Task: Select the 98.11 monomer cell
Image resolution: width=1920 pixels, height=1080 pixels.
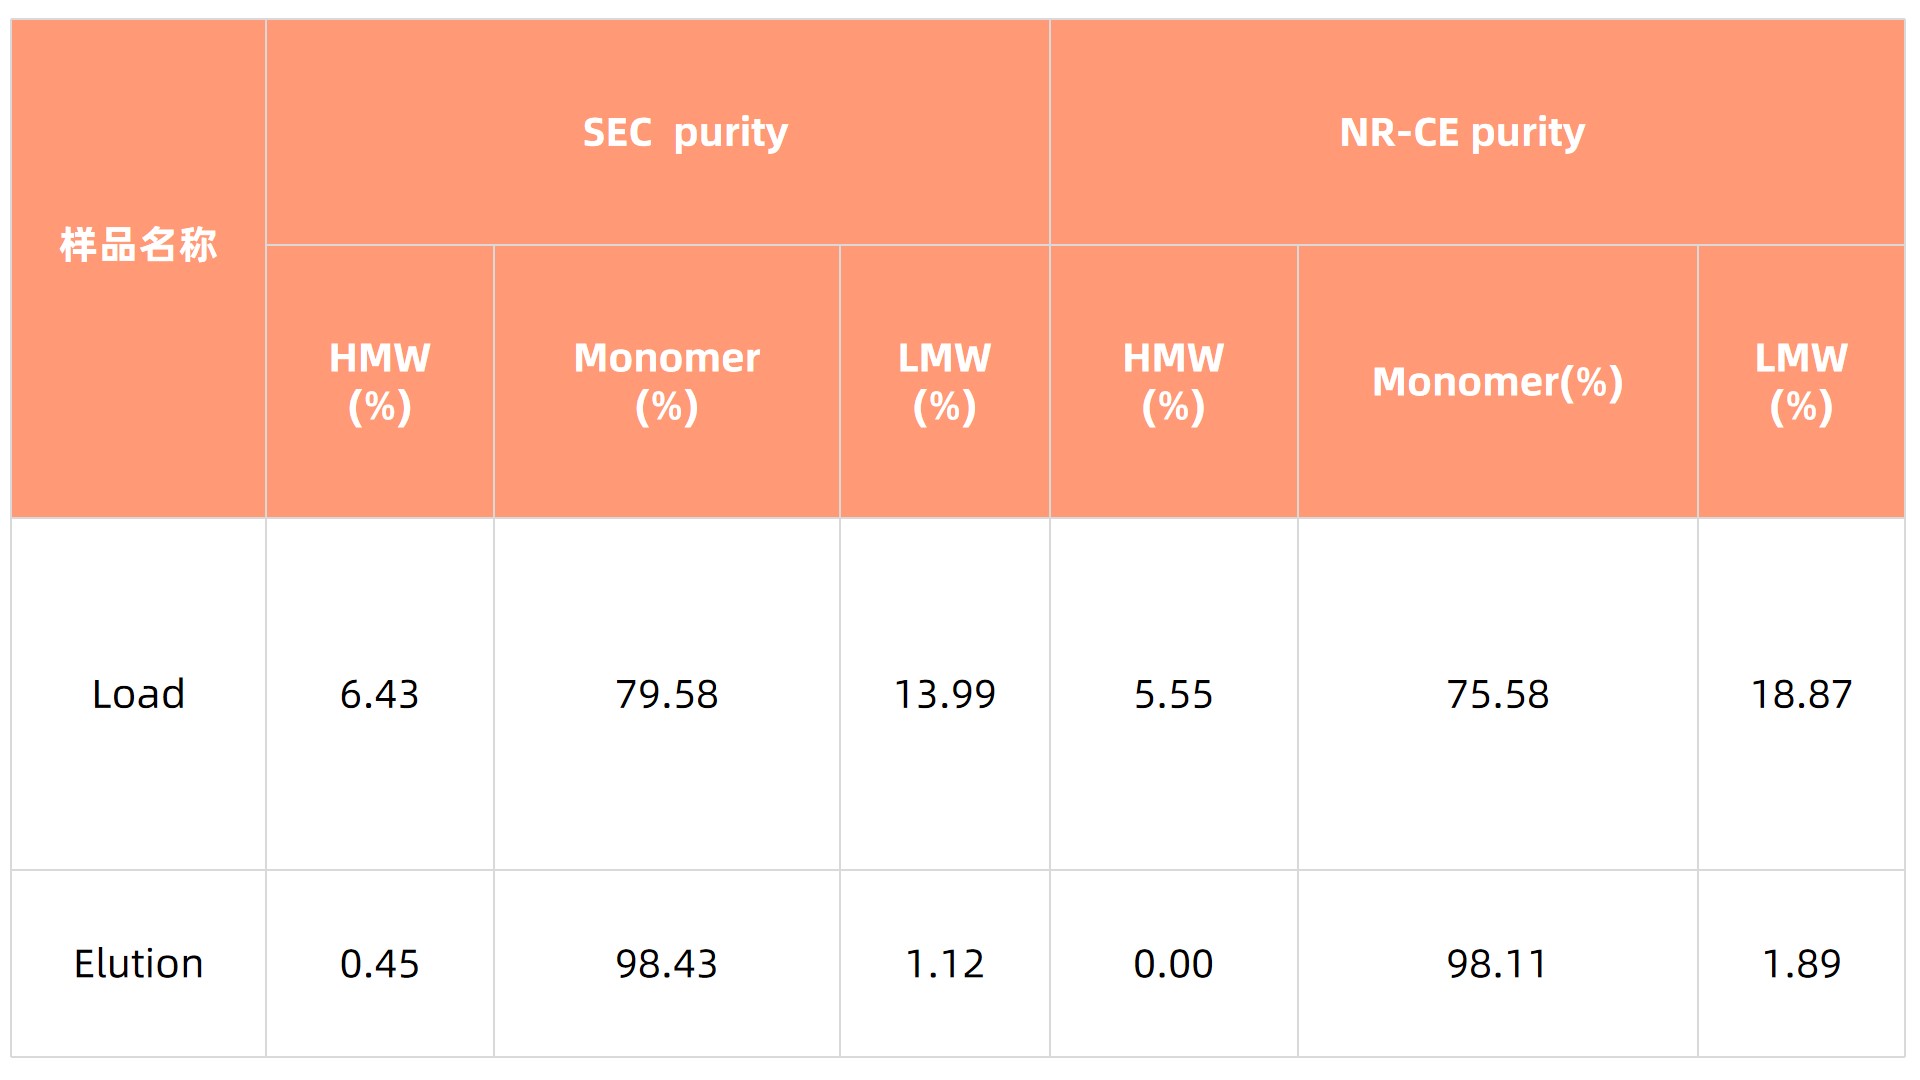Action: [x=1497, y=964]
